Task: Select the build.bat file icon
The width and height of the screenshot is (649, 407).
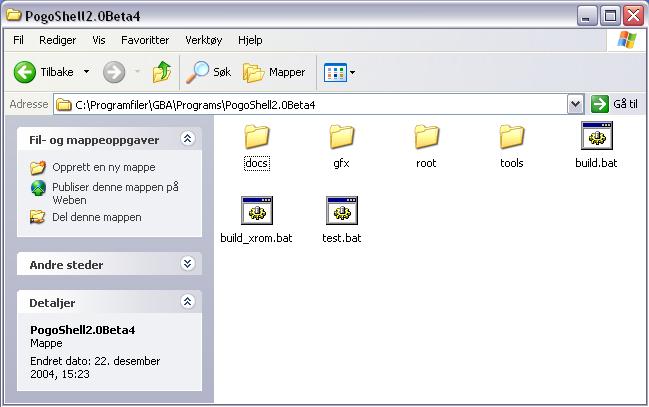Action: pyautogui.click(x=596, y=136)
